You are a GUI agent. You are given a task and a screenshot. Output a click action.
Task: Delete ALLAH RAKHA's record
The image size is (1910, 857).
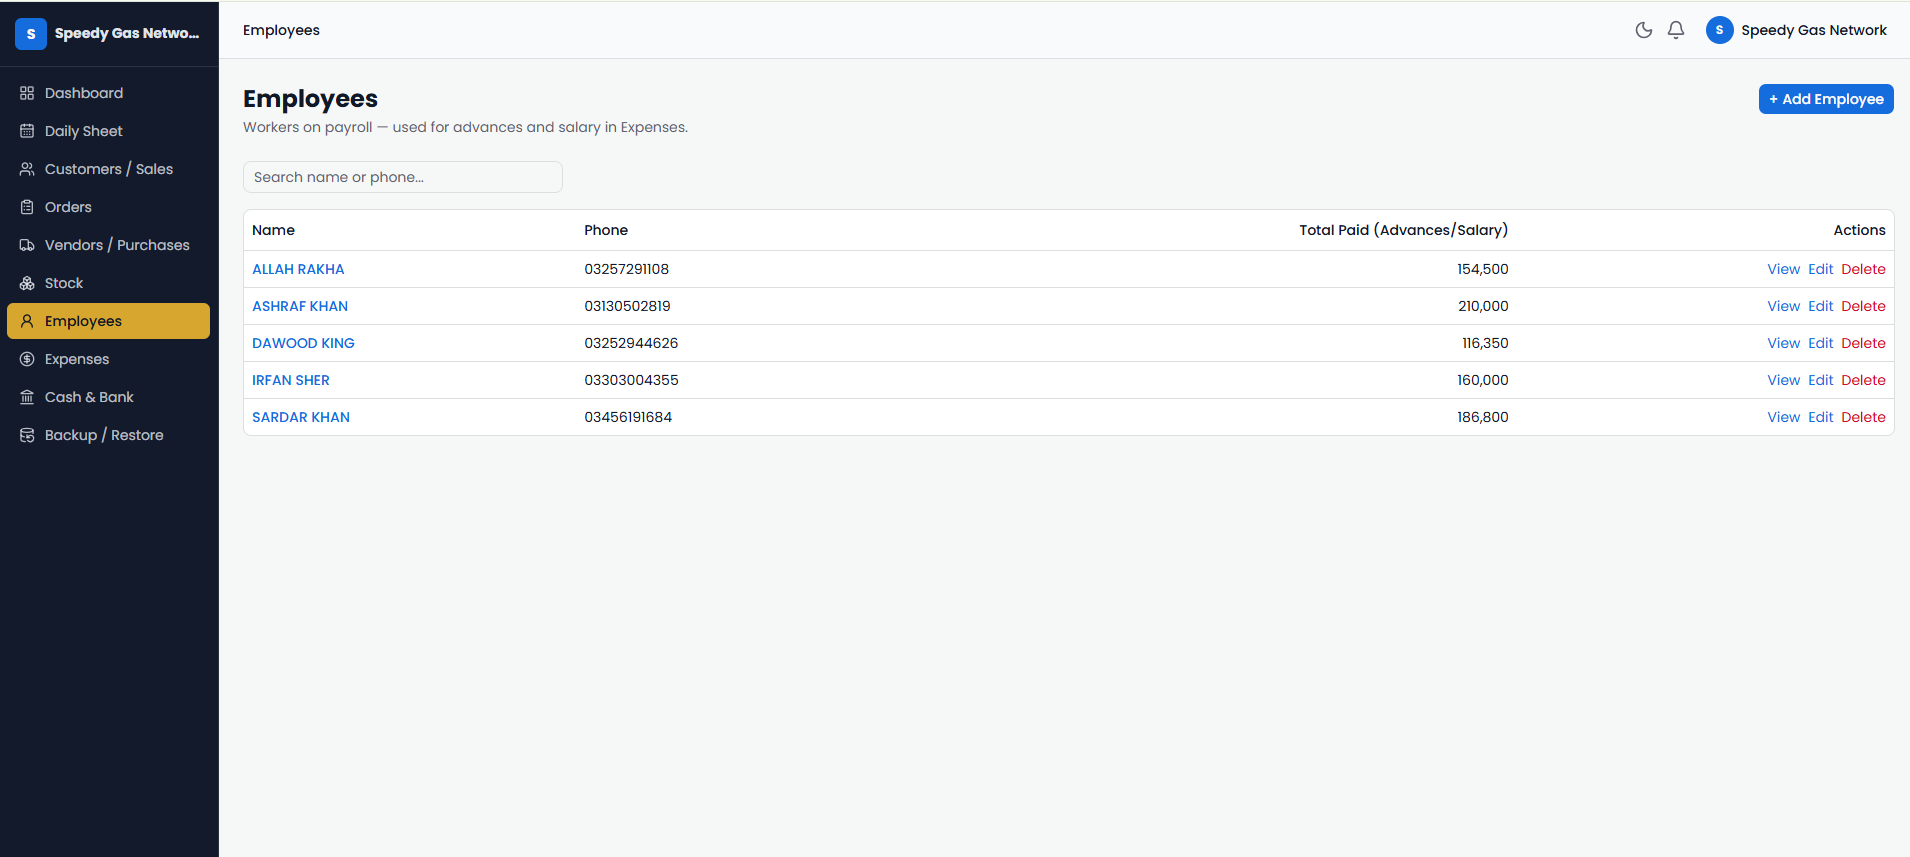click(1863, 269)
